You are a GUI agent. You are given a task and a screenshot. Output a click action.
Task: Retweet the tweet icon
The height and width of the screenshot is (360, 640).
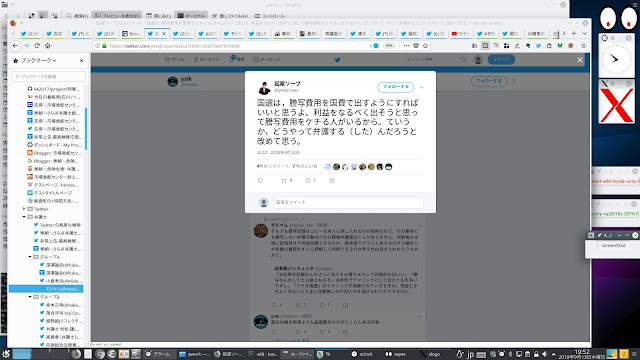click(284, 180)
